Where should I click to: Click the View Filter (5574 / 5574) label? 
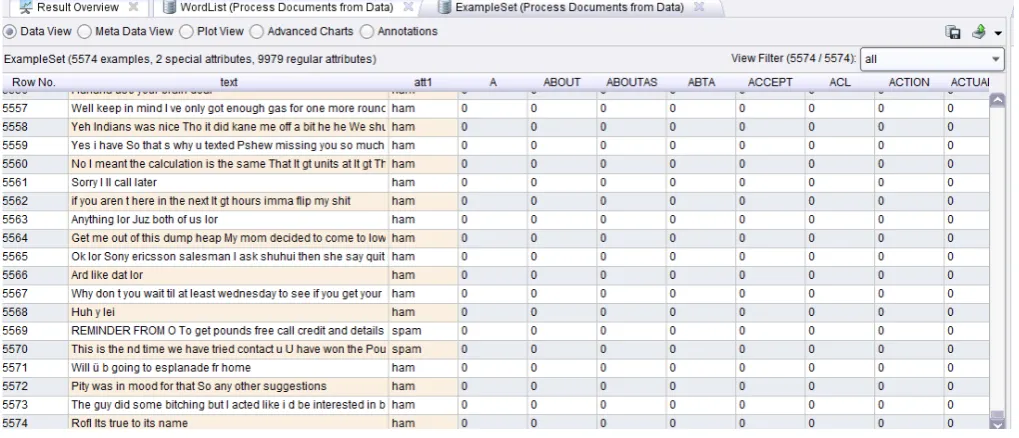point(793,58)
